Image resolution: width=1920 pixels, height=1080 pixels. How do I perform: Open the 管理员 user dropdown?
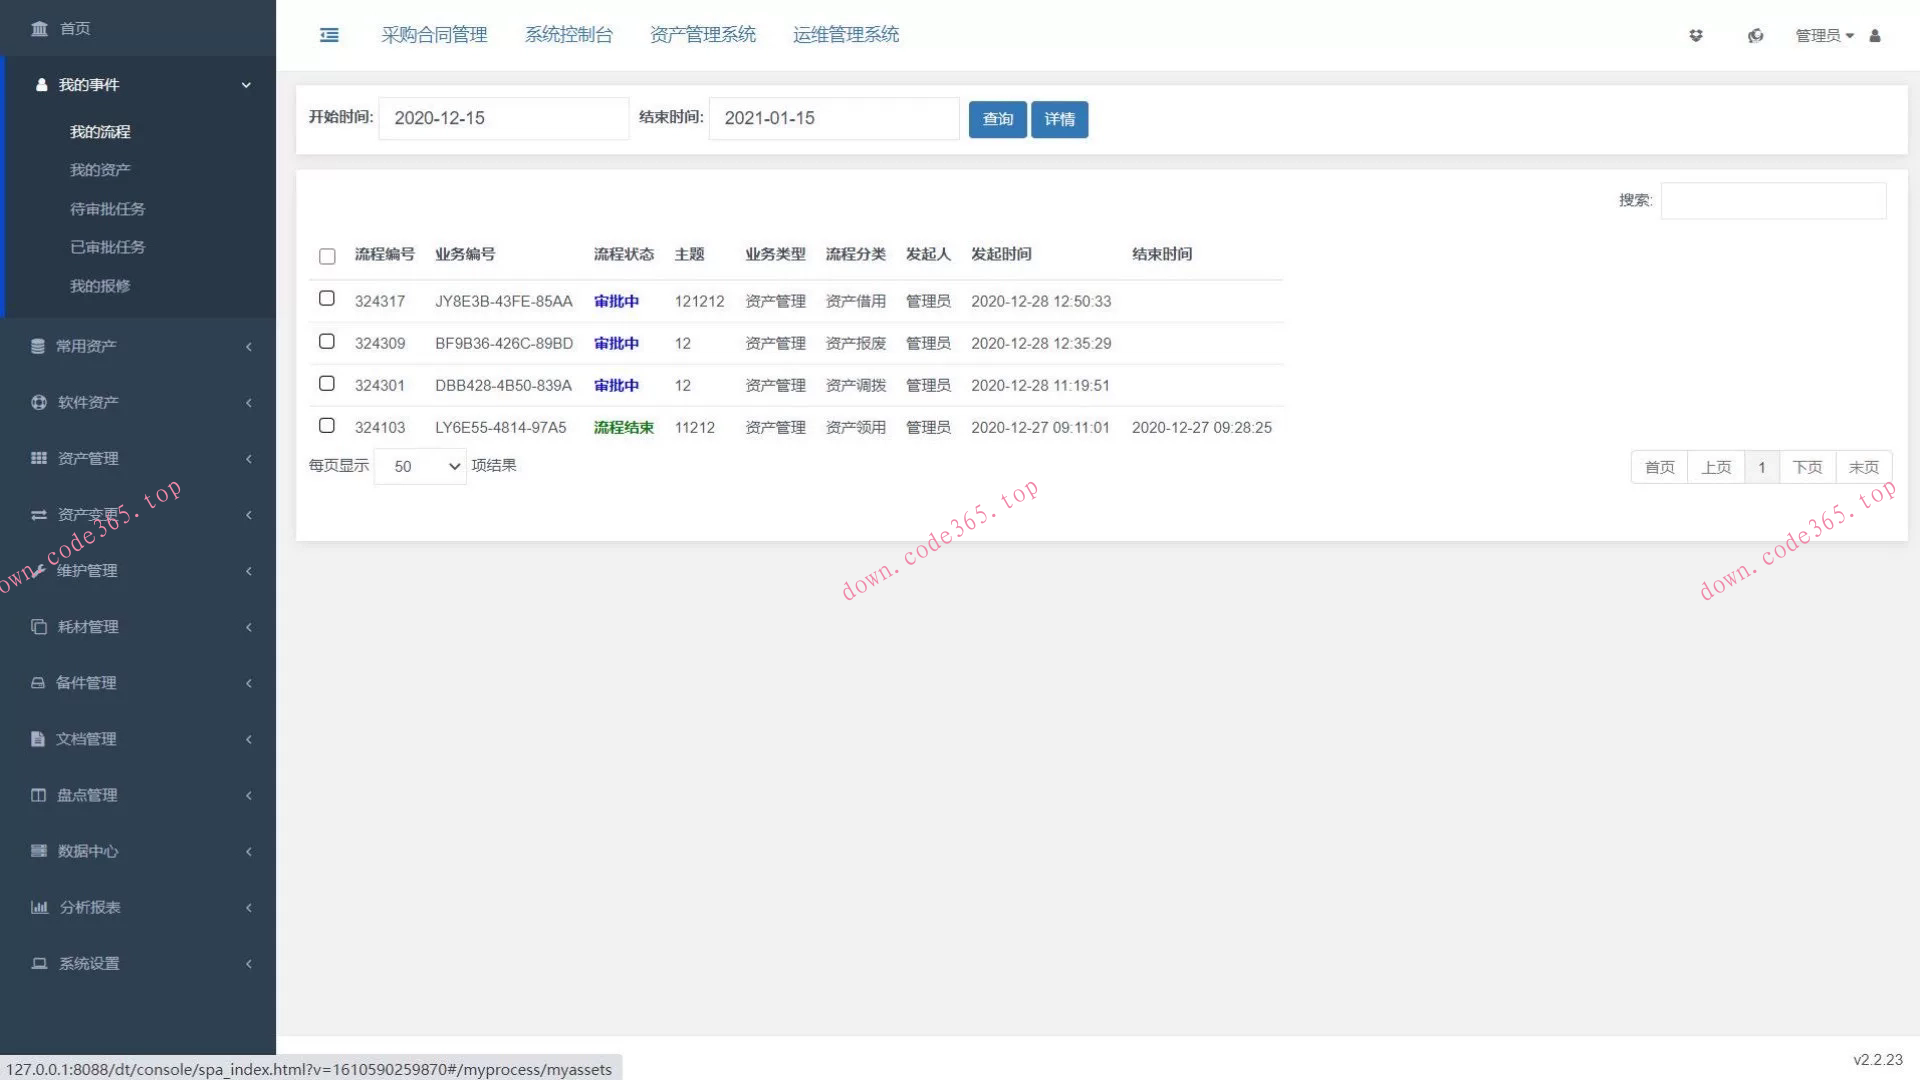(1824, 35)
